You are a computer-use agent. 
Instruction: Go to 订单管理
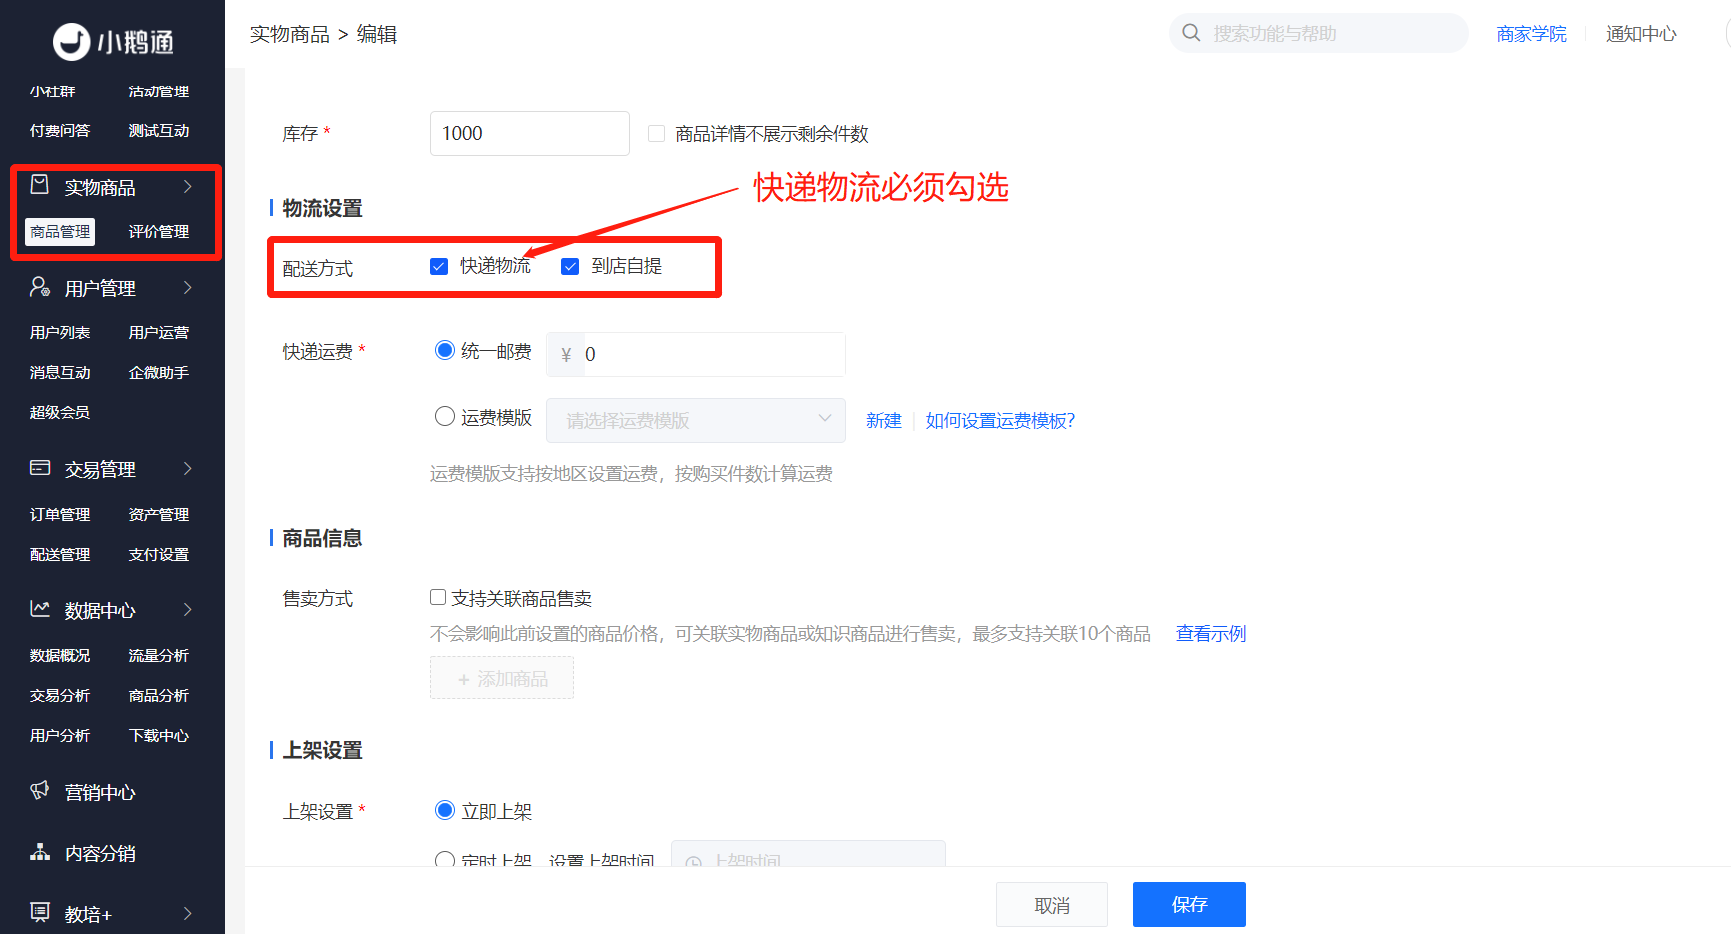click(x=60, y=515)
